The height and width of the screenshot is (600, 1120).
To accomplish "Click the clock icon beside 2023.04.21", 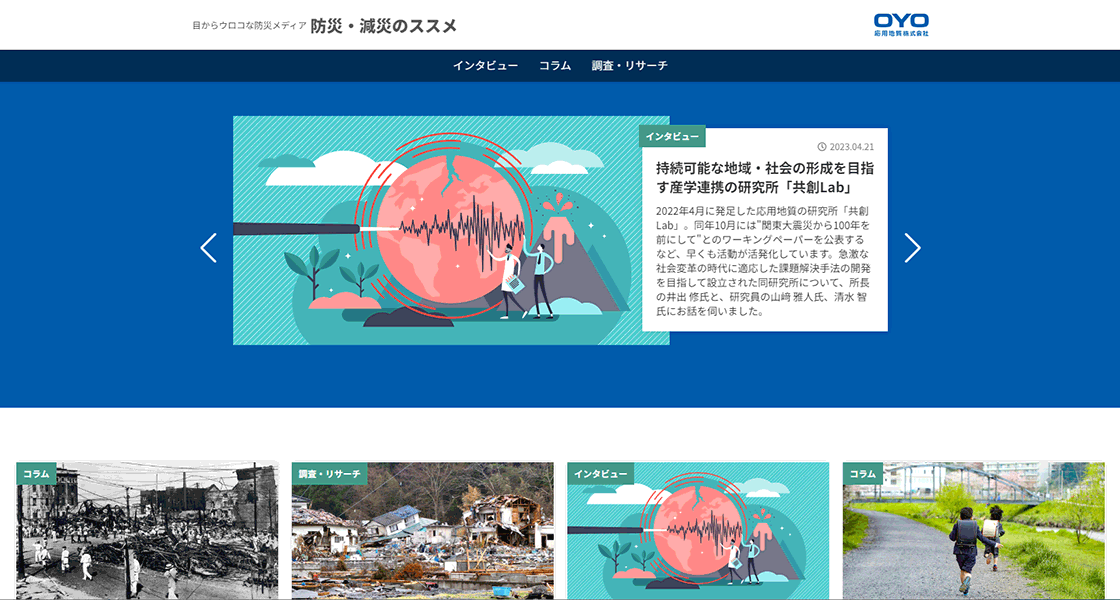I will coord(822,147).
